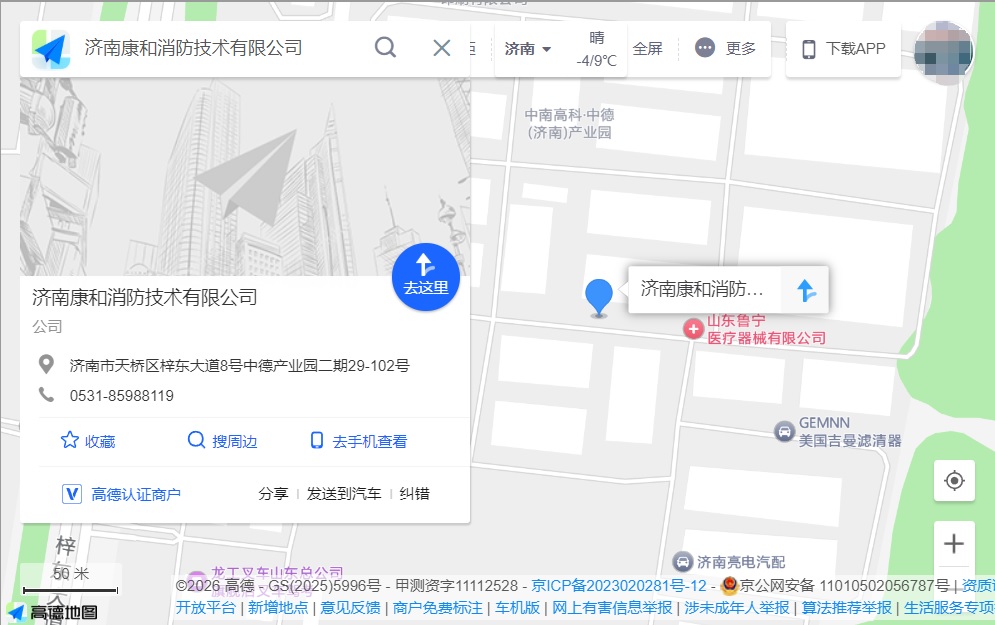Click 高德认证商户 verified merchant link
Image resolution: width=995 pixels, height=625 pixels.
[122, 494]
